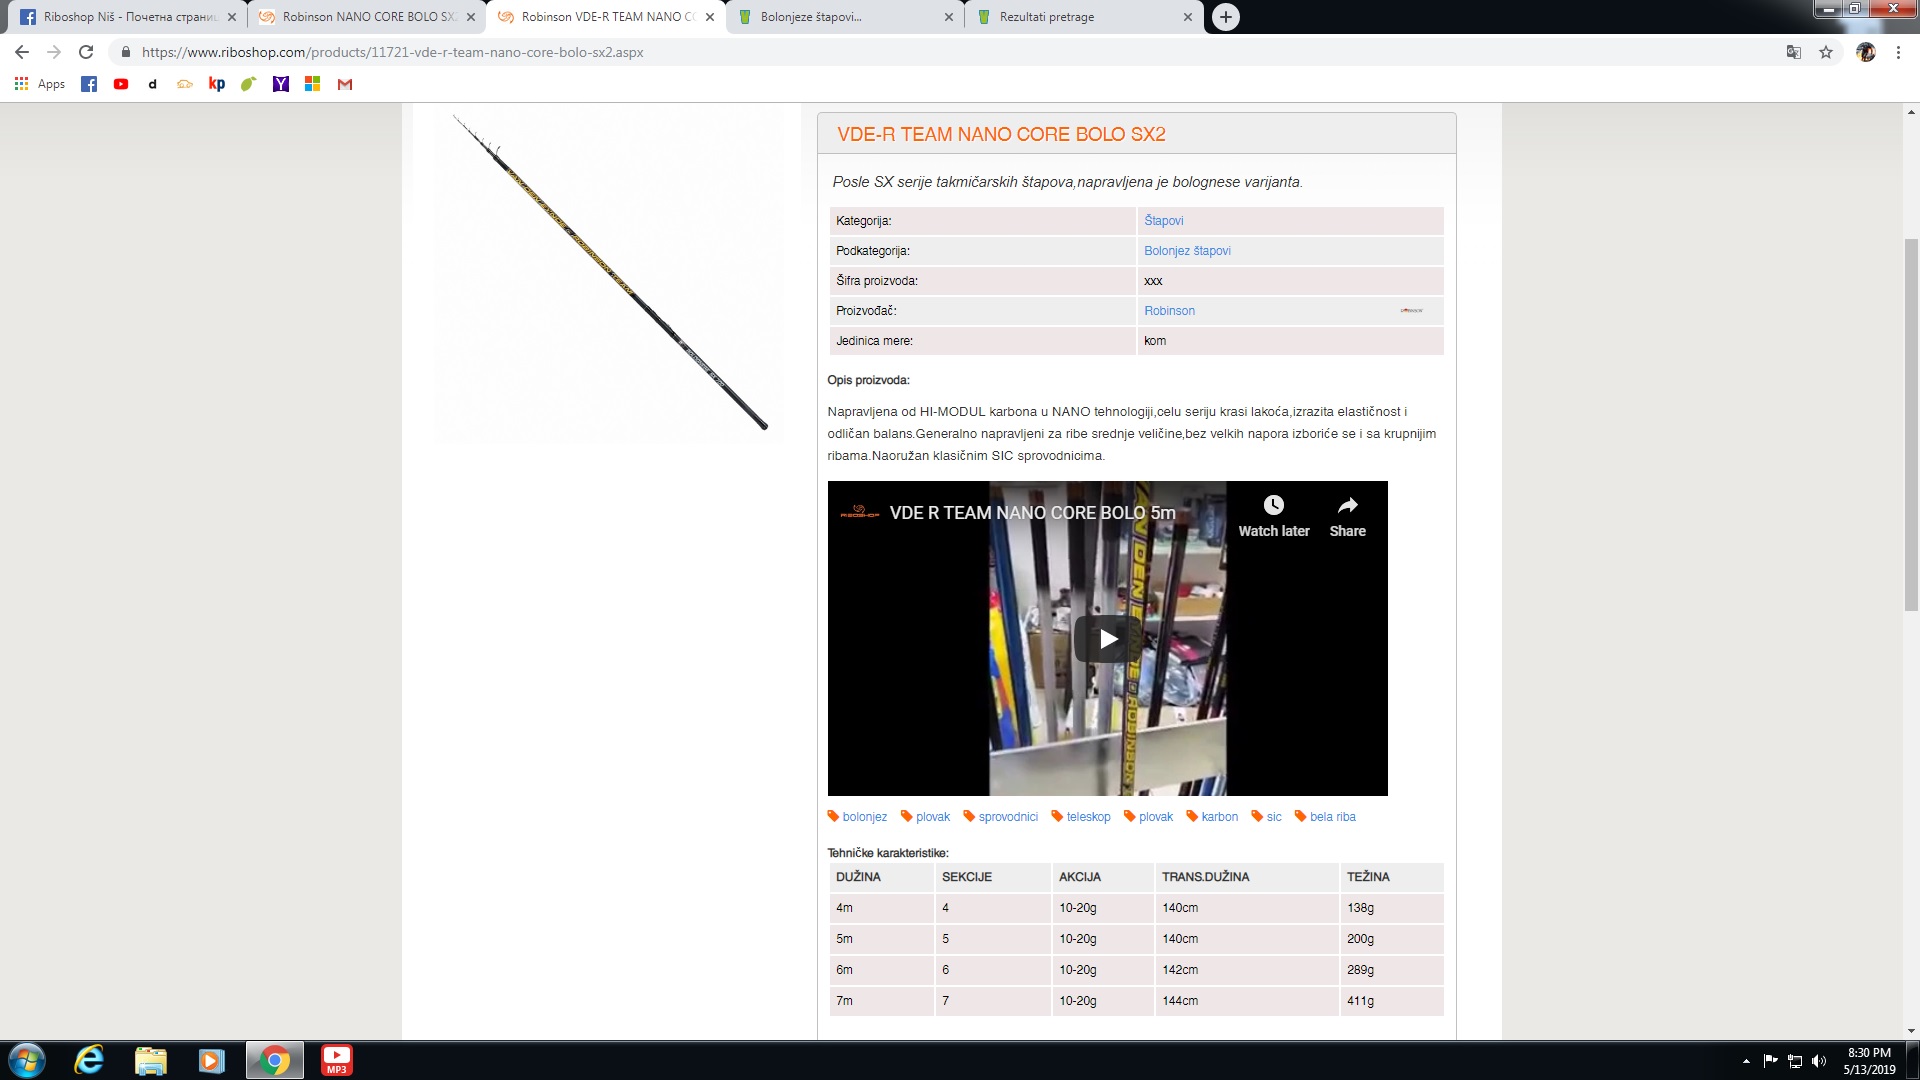Open the Apps bookmark shortcut

pyautogui.click(x=40, y=84)
